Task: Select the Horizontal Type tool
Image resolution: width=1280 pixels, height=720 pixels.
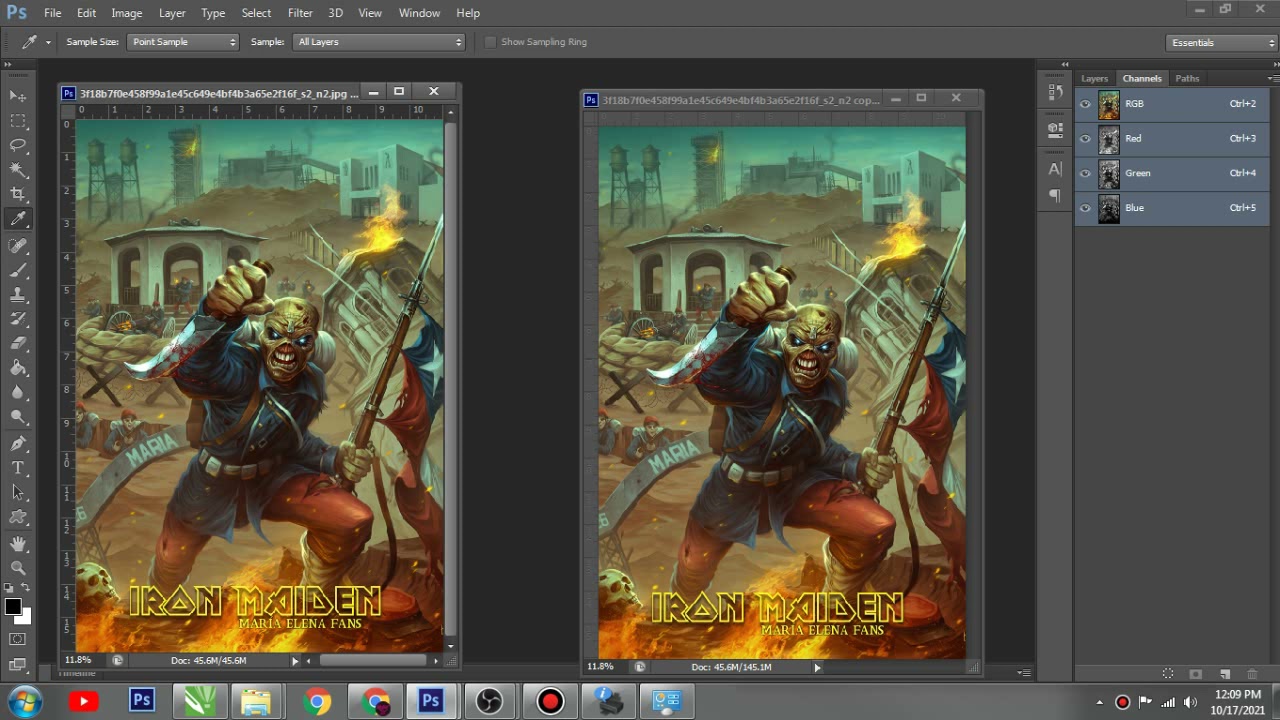Action: [18, 468]
